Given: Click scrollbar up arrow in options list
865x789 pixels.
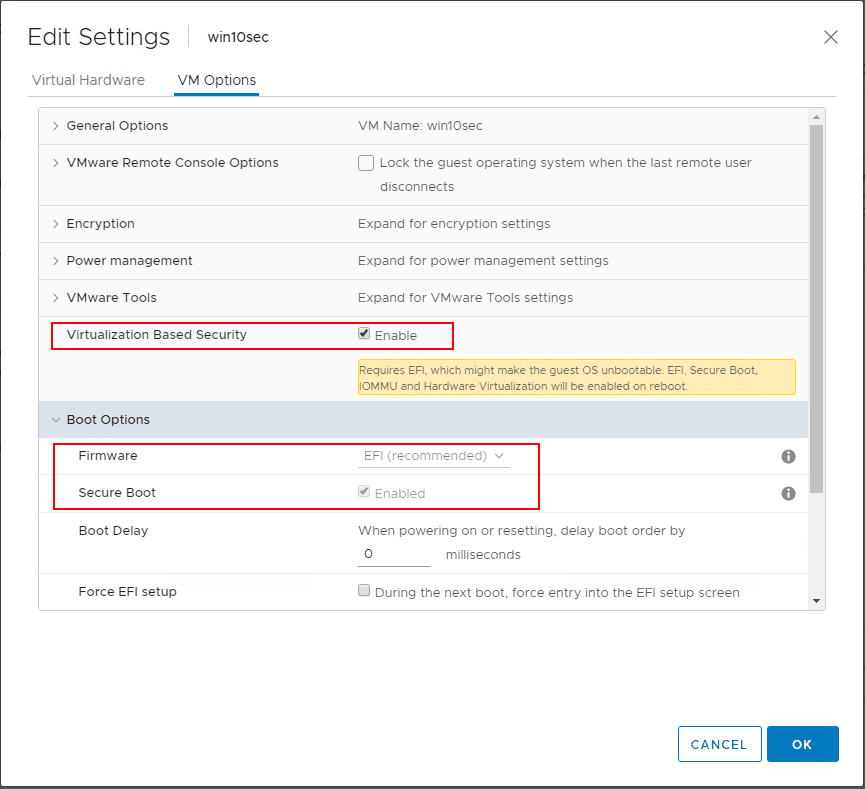Looking at the screenshot, I should click(x=817, y=117).
